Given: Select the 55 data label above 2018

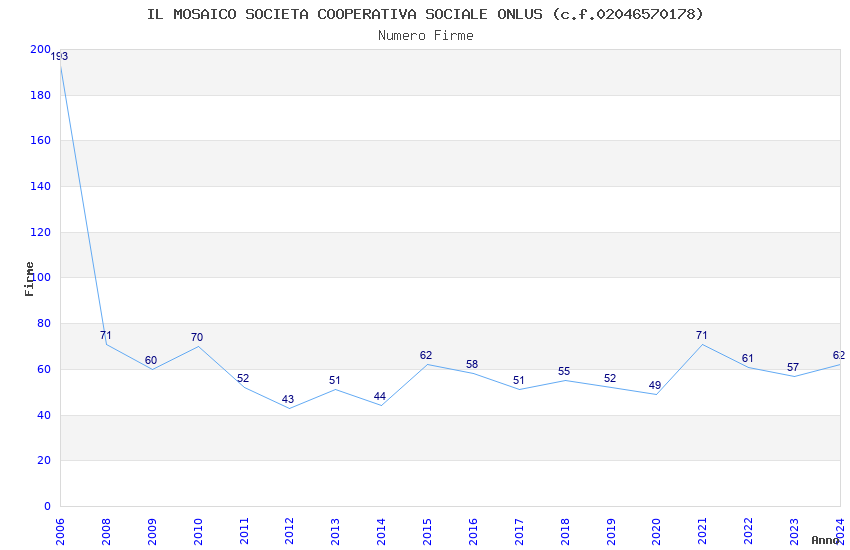Looking at the screenshot, I should (564, 372).
